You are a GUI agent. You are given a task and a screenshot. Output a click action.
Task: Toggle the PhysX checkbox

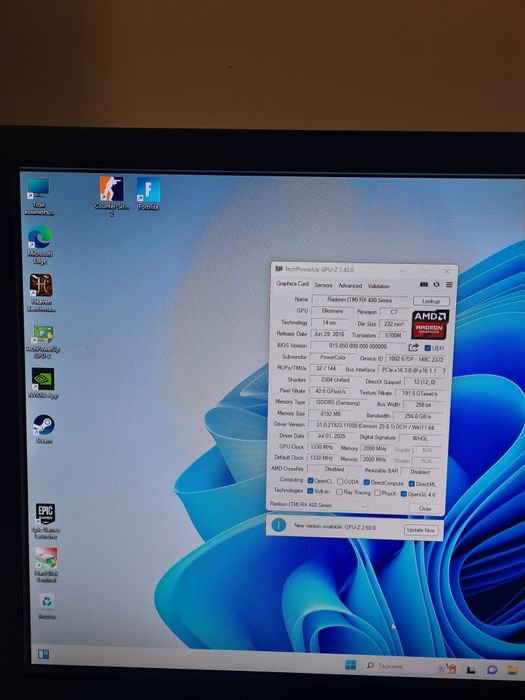(x=378, y=493)
